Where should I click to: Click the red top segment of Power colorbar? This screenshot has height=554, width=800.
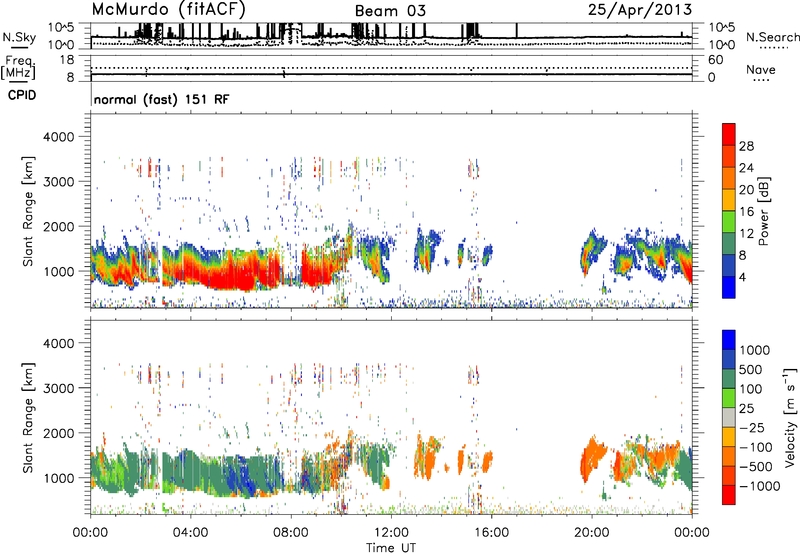(729, 134)
